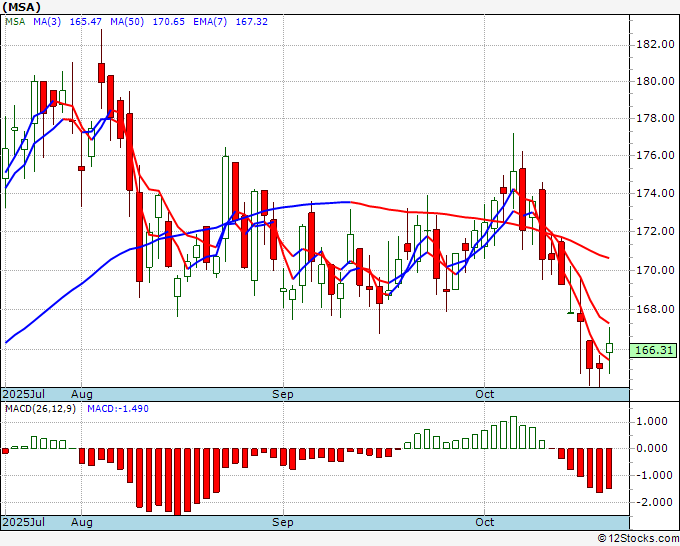Image resolution: width=680 pixels, height=546 pixels.
Task: Click the MA(50) value 170.65
Action: [x=168, y=22]
